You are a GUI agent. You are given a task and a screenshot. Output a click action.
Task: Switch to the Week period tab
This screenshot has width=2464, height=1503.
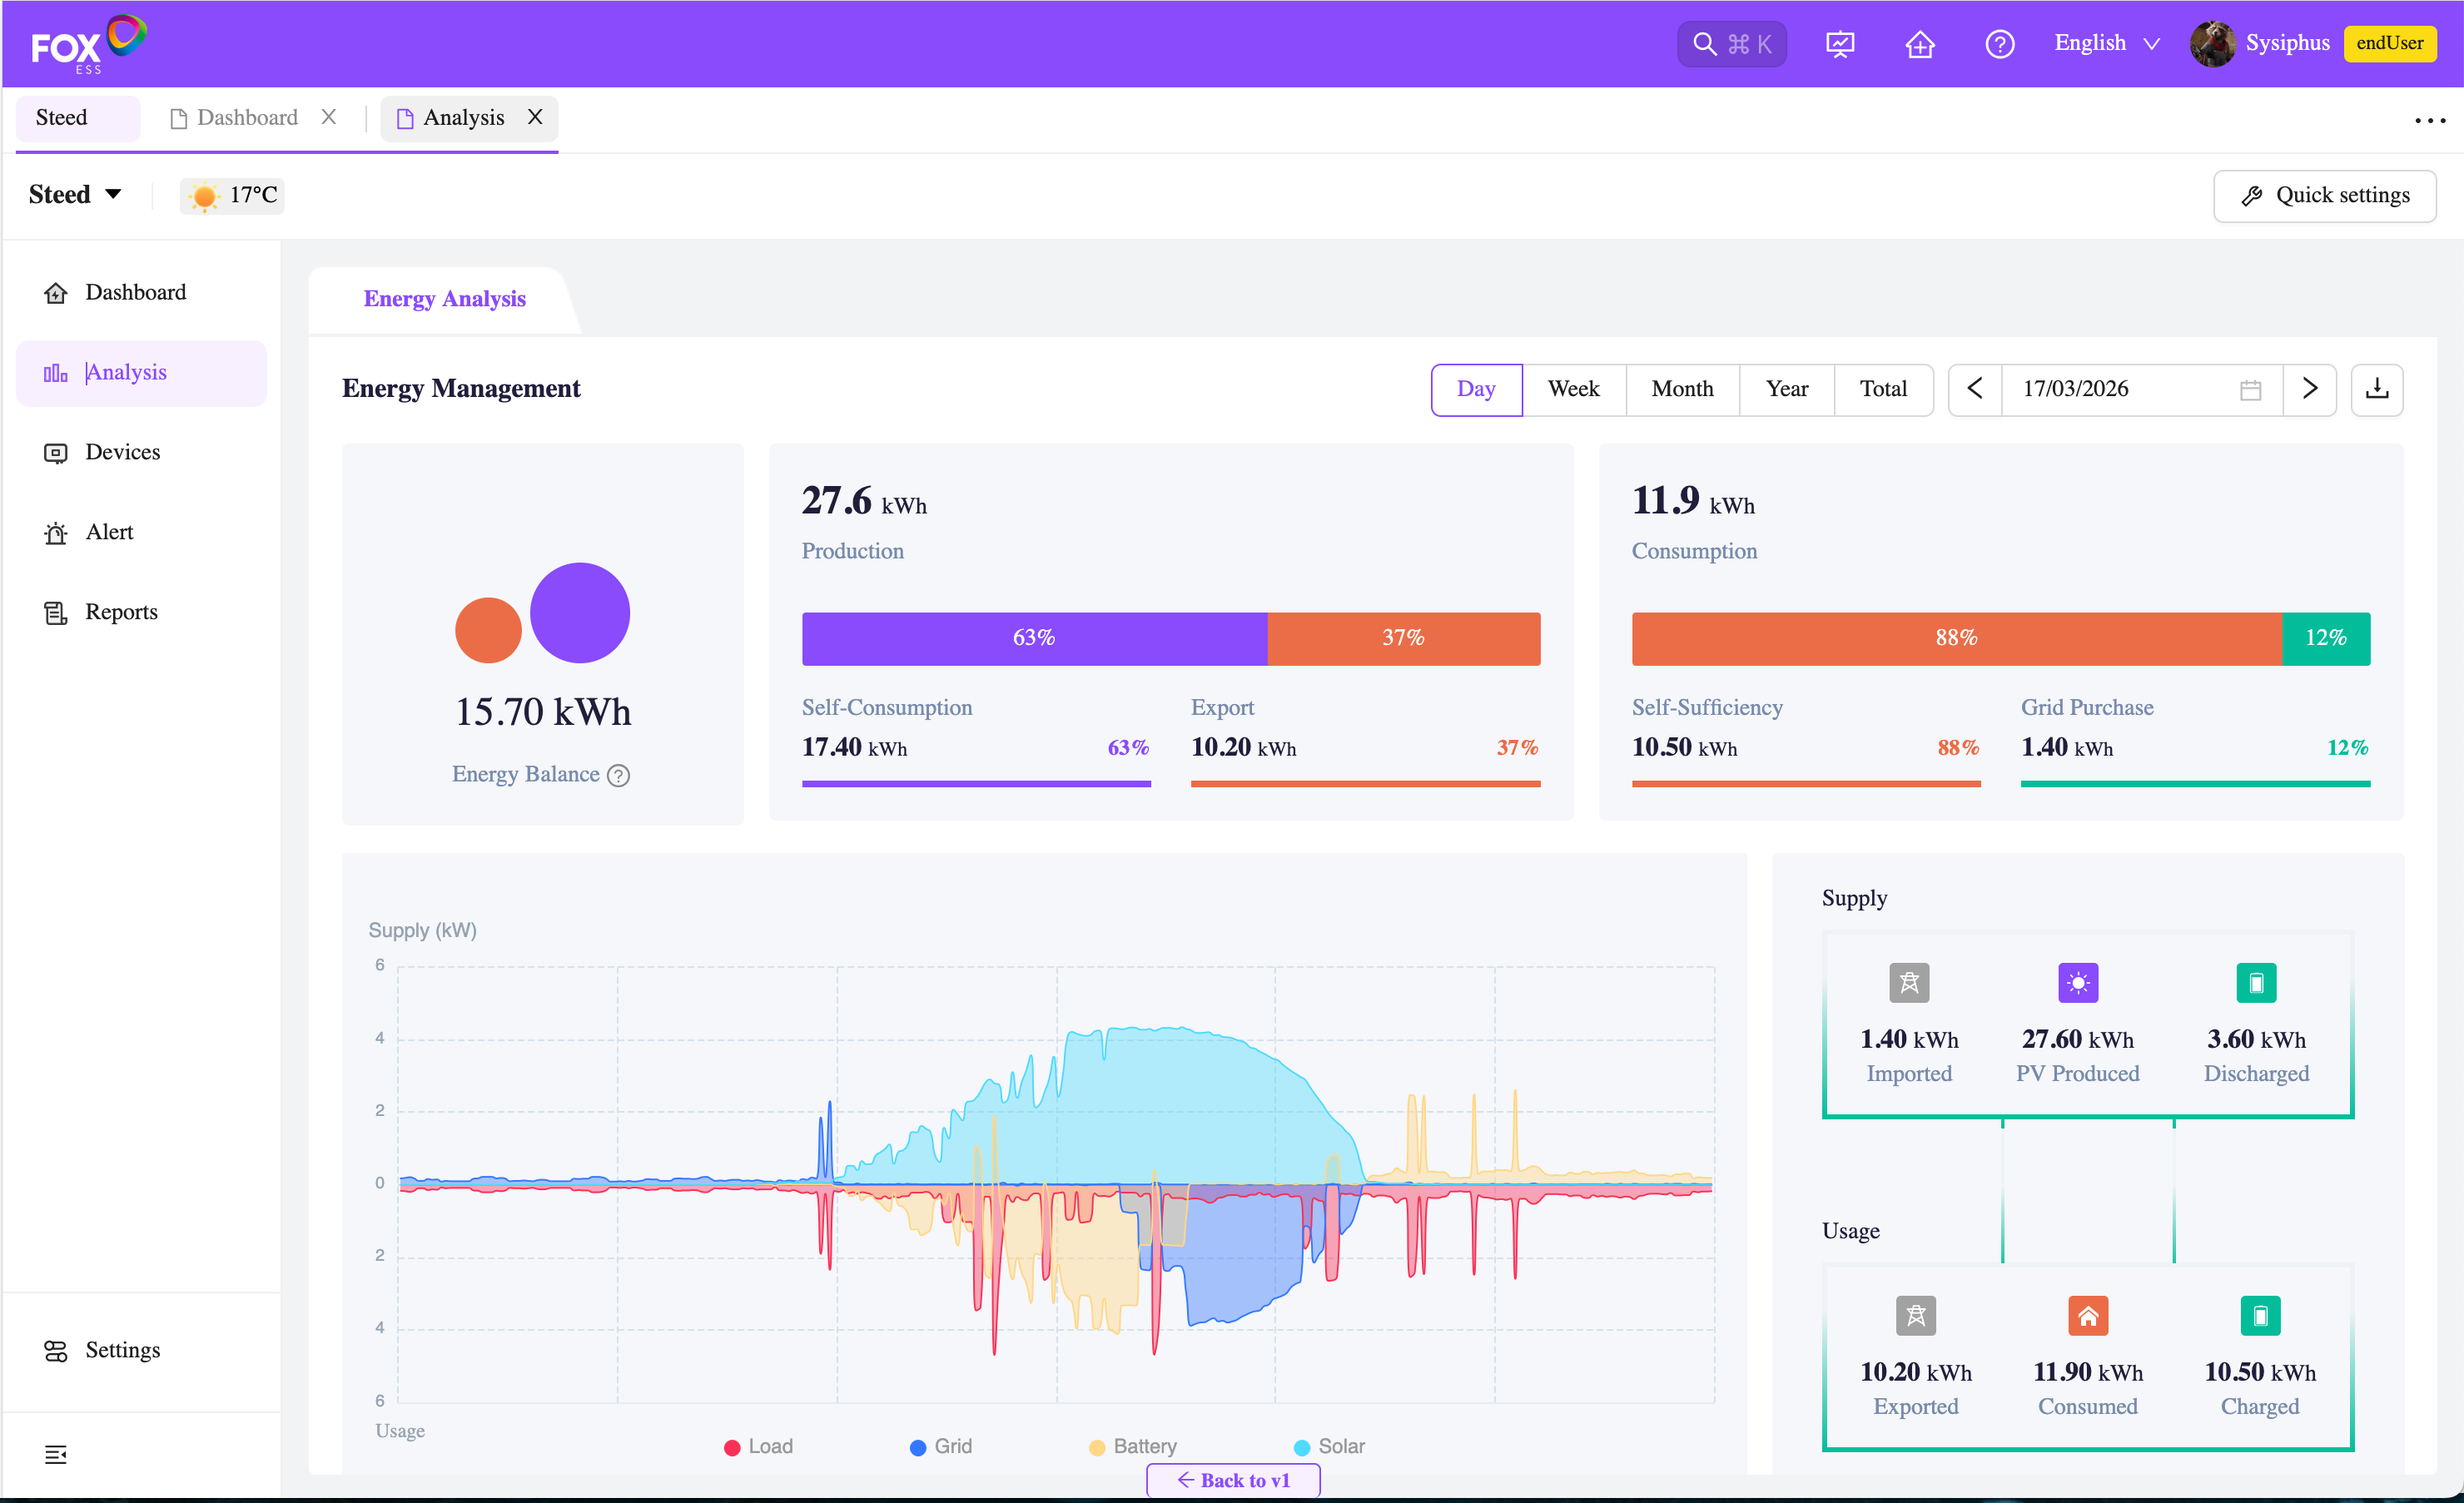1573,389
